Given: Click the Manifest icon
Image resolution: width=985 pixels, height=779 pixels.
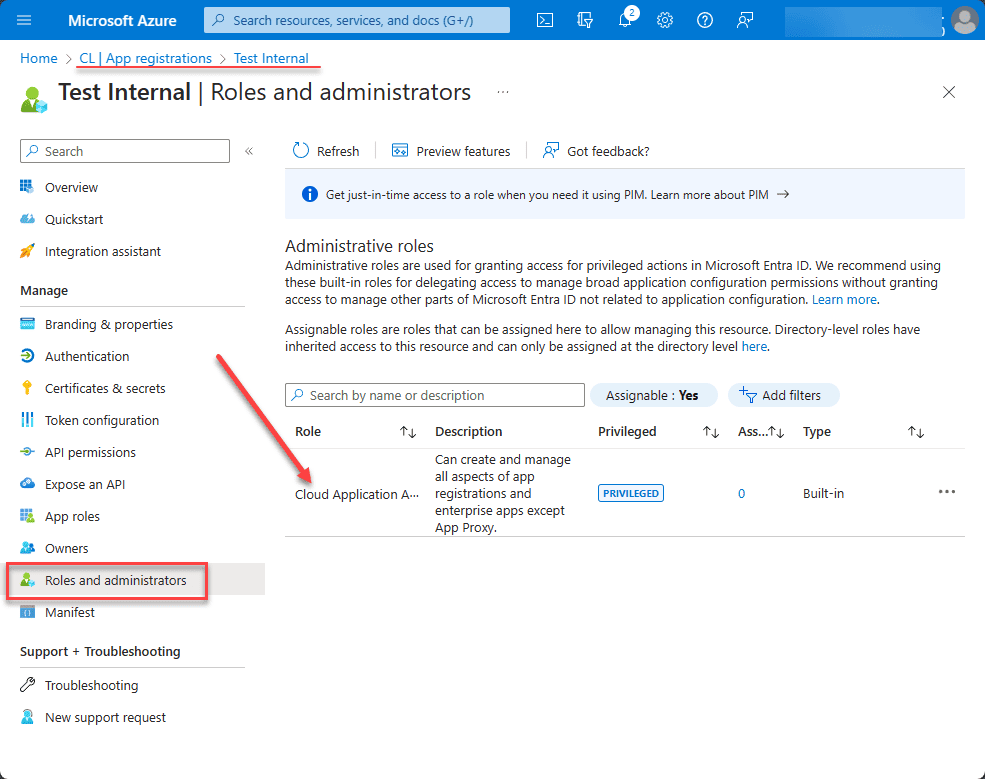Looking at the screenshot, I should click(x=27, y=612).
